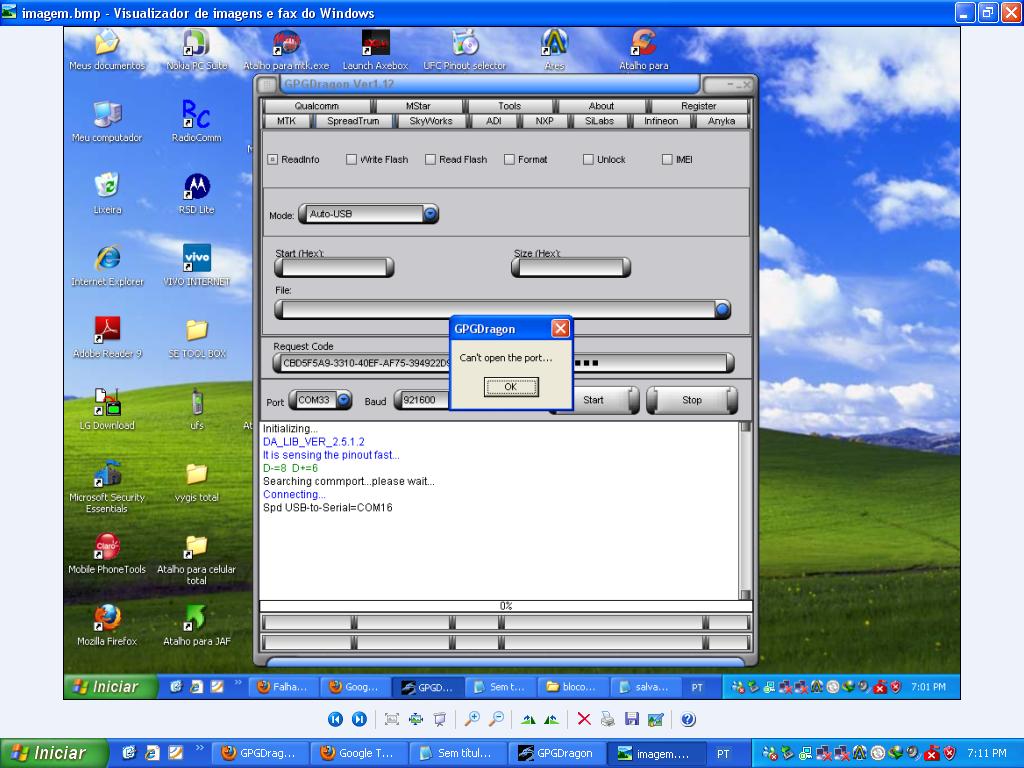Screen dimensions: 1024x768
Task: Click the floppy disk save icon
Action: pyautogui.click(x=632, y=719)
